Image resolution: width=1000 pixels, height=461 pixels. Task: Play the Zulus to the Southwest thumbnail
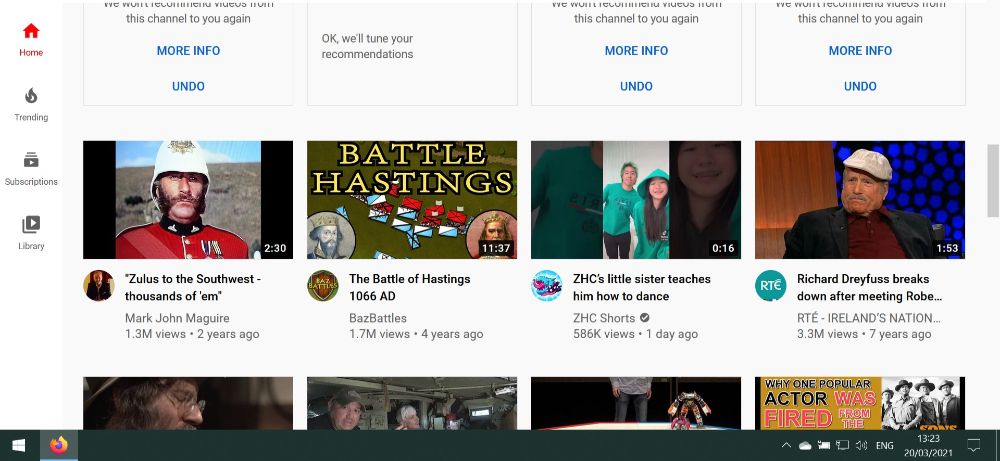coord(188,200)
